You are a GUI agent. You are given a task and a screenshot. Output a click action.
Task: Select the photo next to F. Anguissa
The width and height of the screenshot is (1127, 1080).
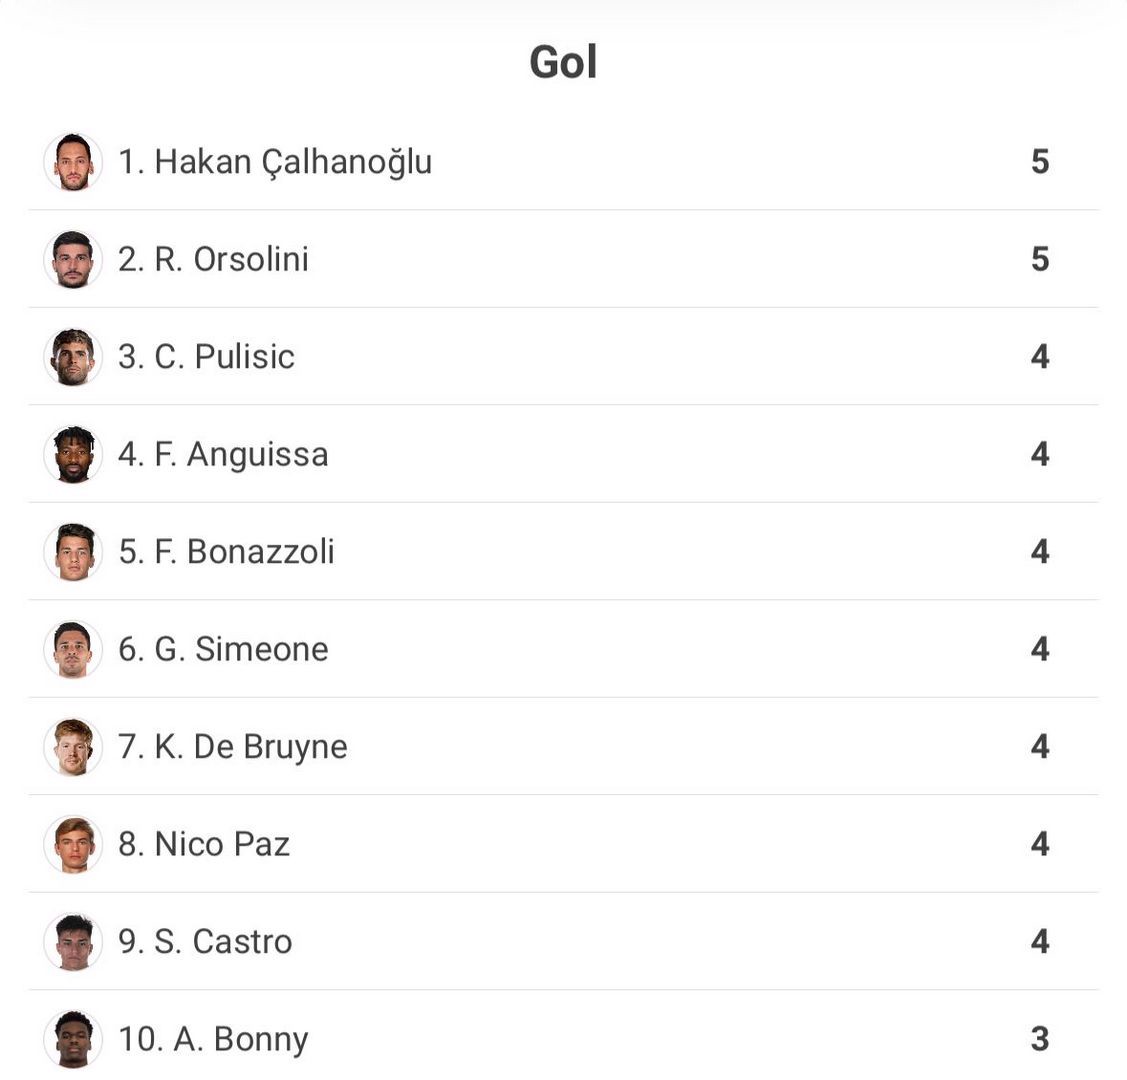(x=73, y=454)
